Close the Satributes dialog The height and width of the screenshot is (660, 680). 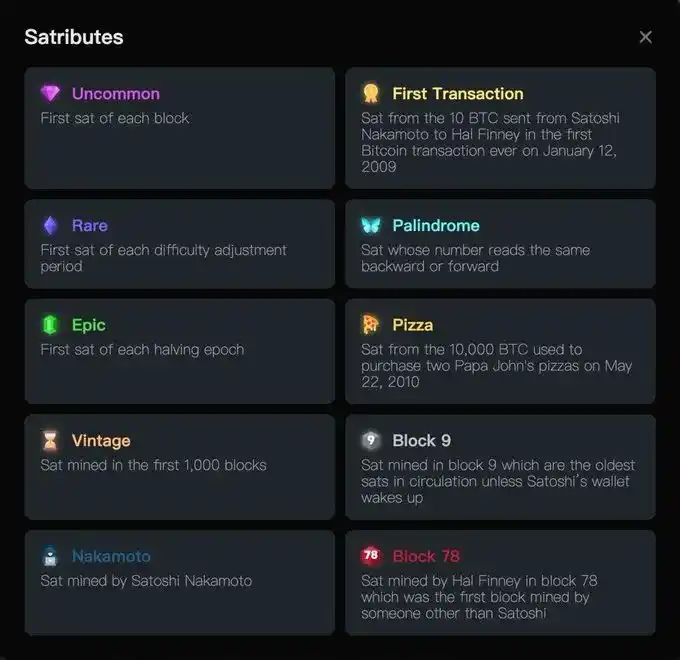coord(645,37)
